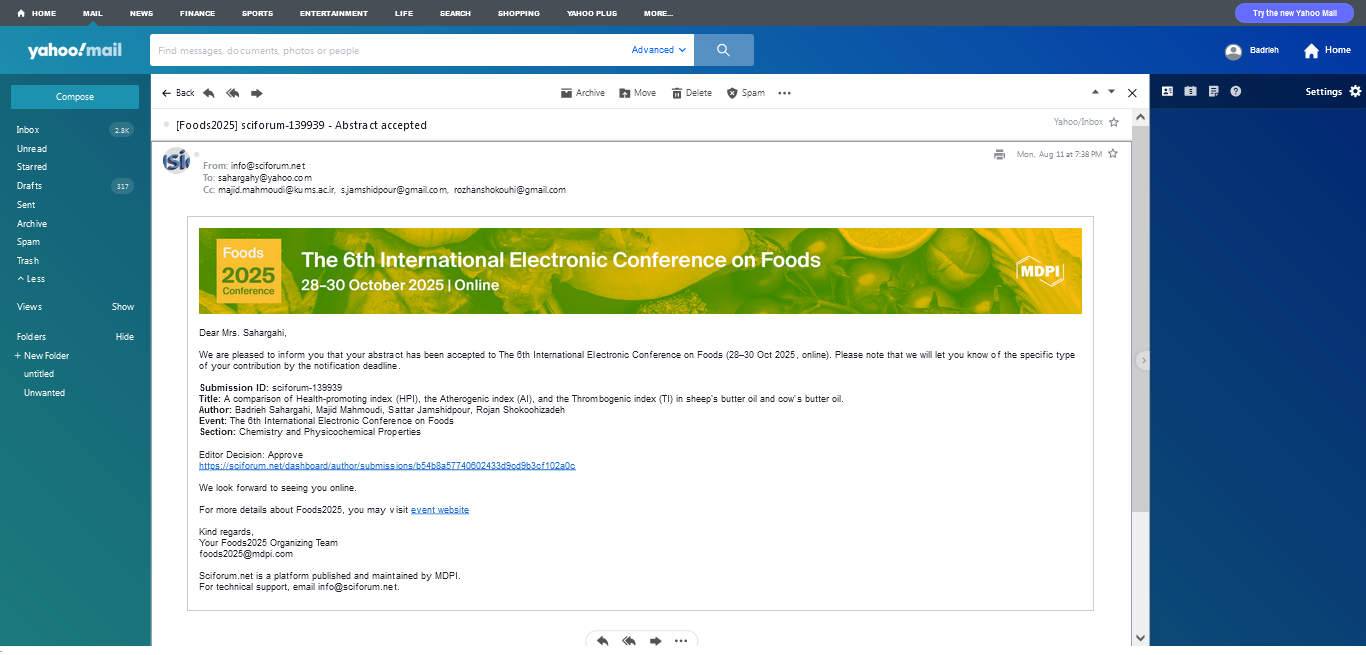Image resolution: width=1366 pixels, height=655 pixels.
Task: Go to the previous message with up arrow
Action: [x=1094, y=92]
